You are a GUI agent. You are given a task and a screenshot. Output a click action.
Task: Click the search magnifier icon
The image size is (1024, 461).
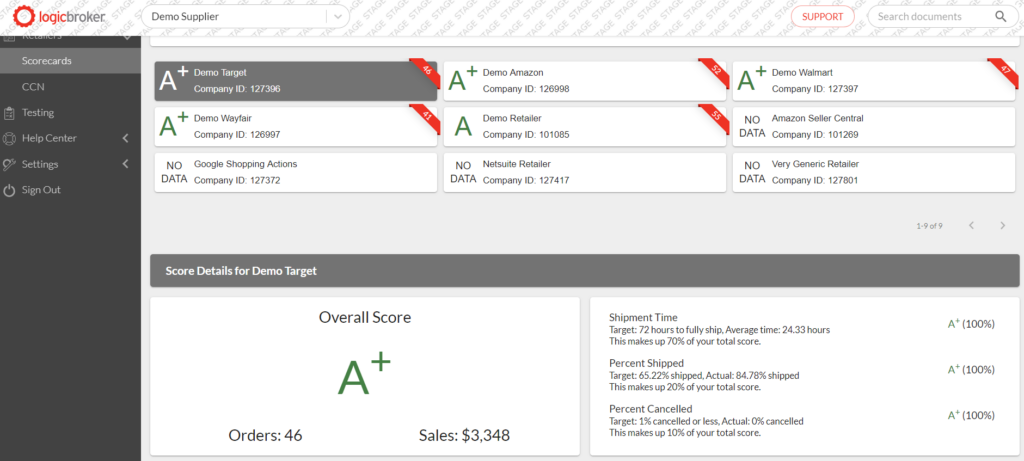(x=1000, y=17)
